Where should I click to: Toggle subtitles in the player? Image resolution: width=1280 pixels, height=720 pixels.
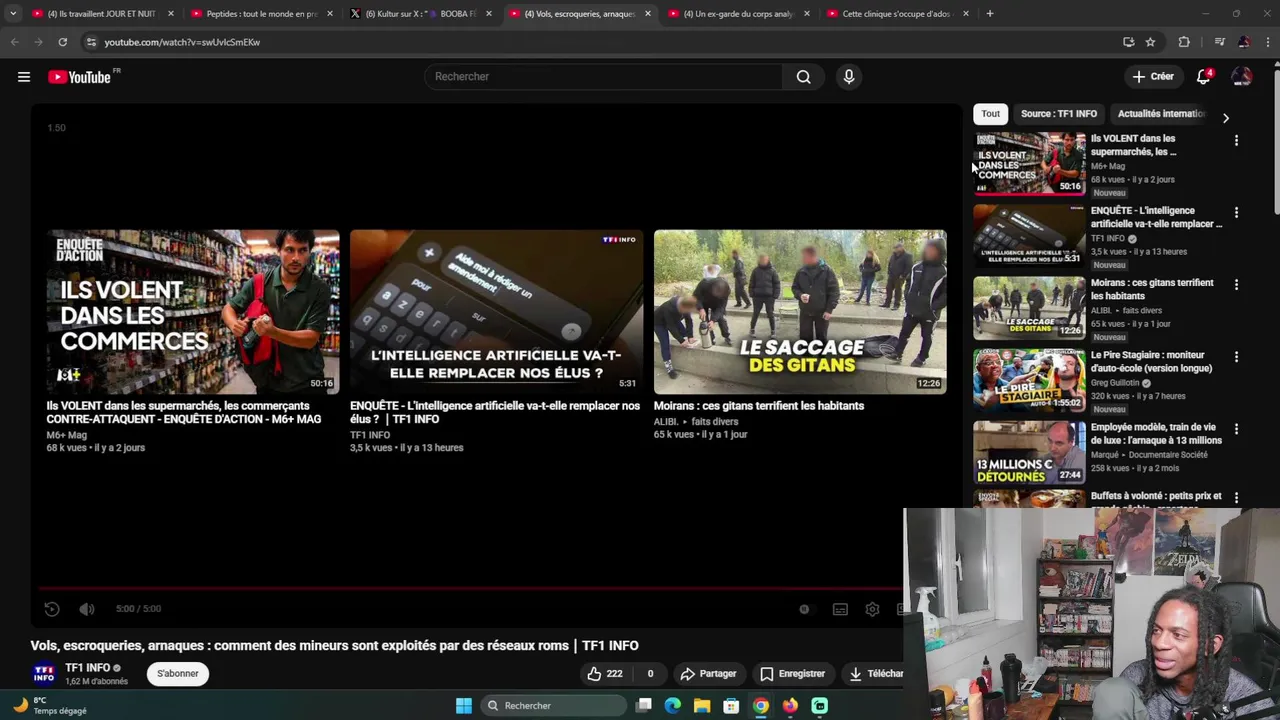[x=840, y=609]
